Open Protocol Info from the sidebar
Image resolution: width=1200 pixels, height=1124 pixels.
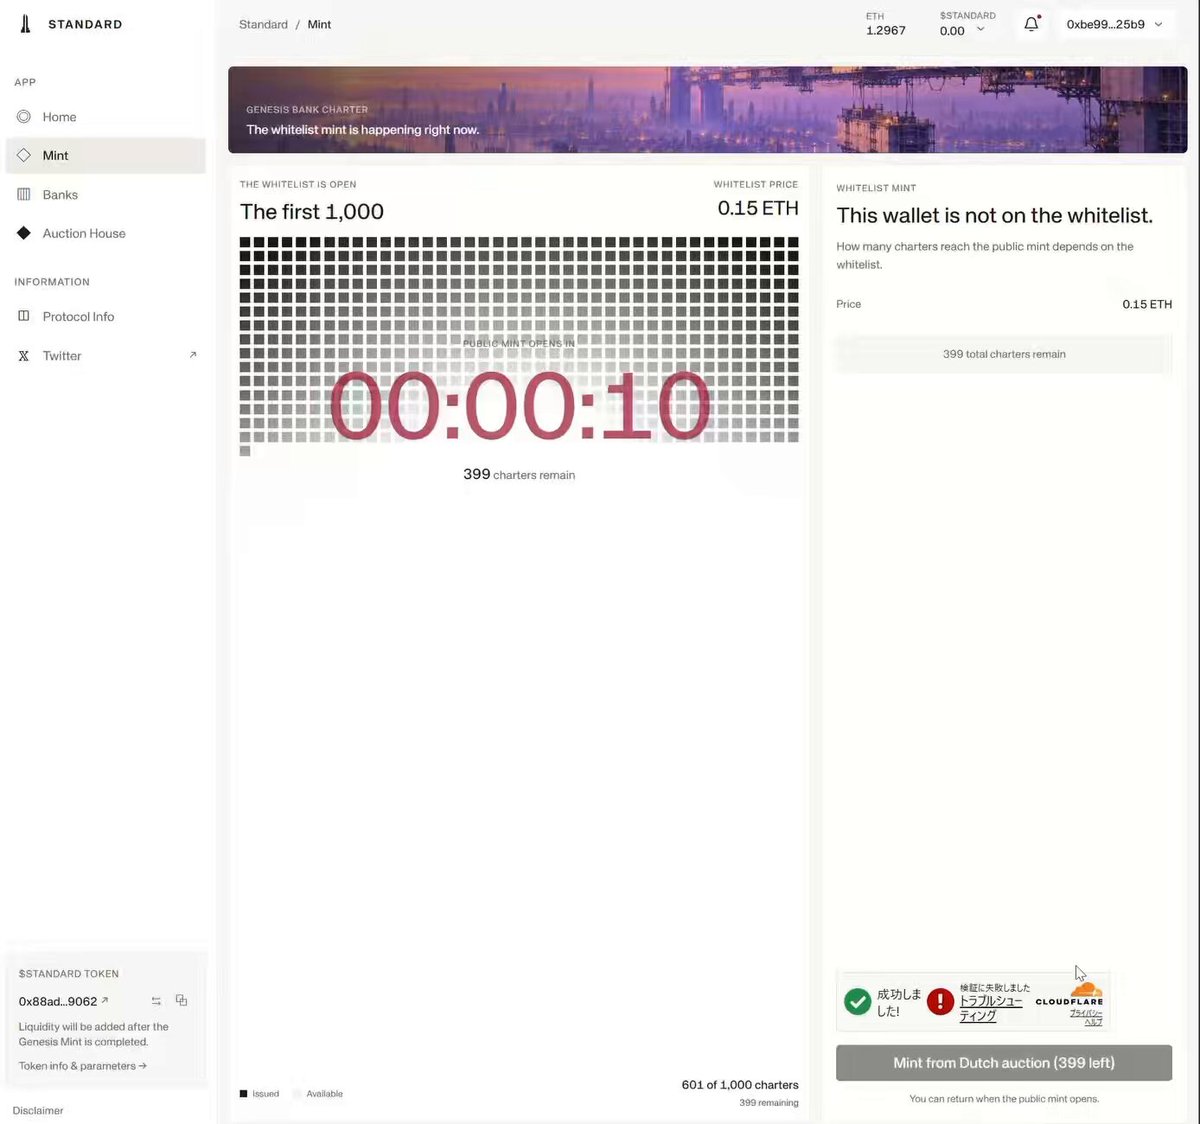(106, 317)
